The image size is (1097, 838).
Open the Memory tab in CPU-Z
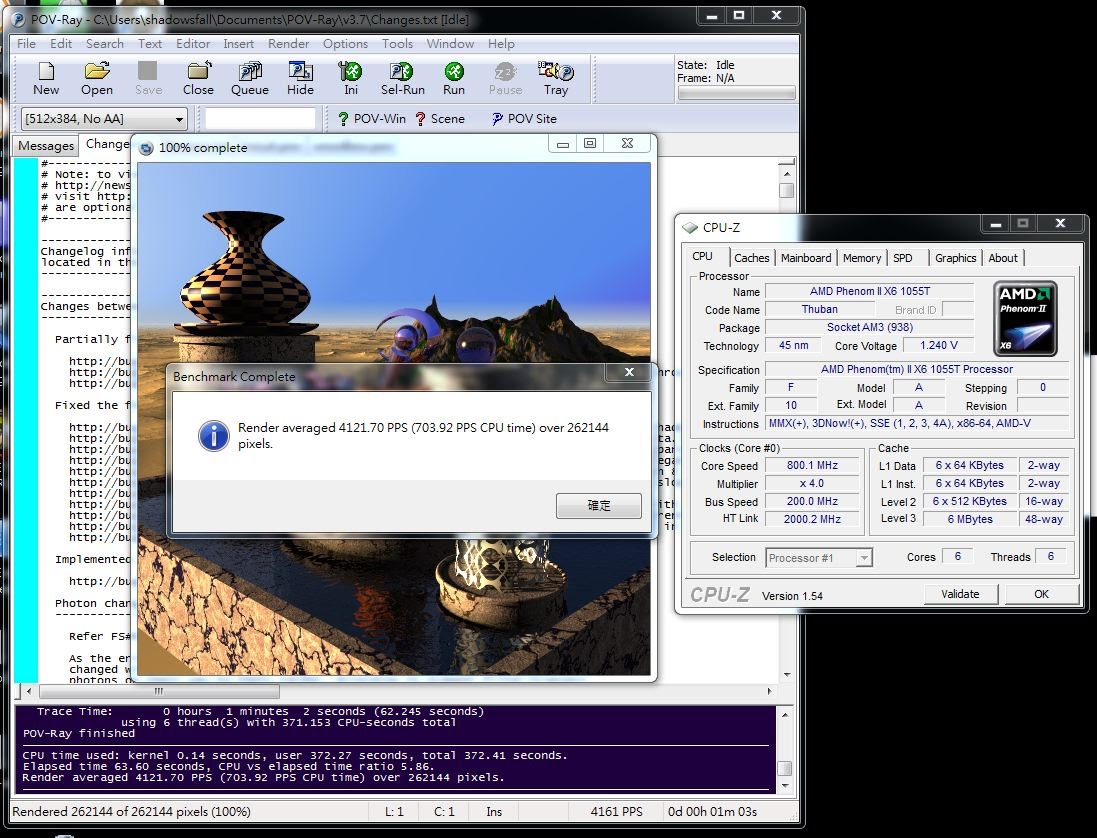click(x=862, y=258)
